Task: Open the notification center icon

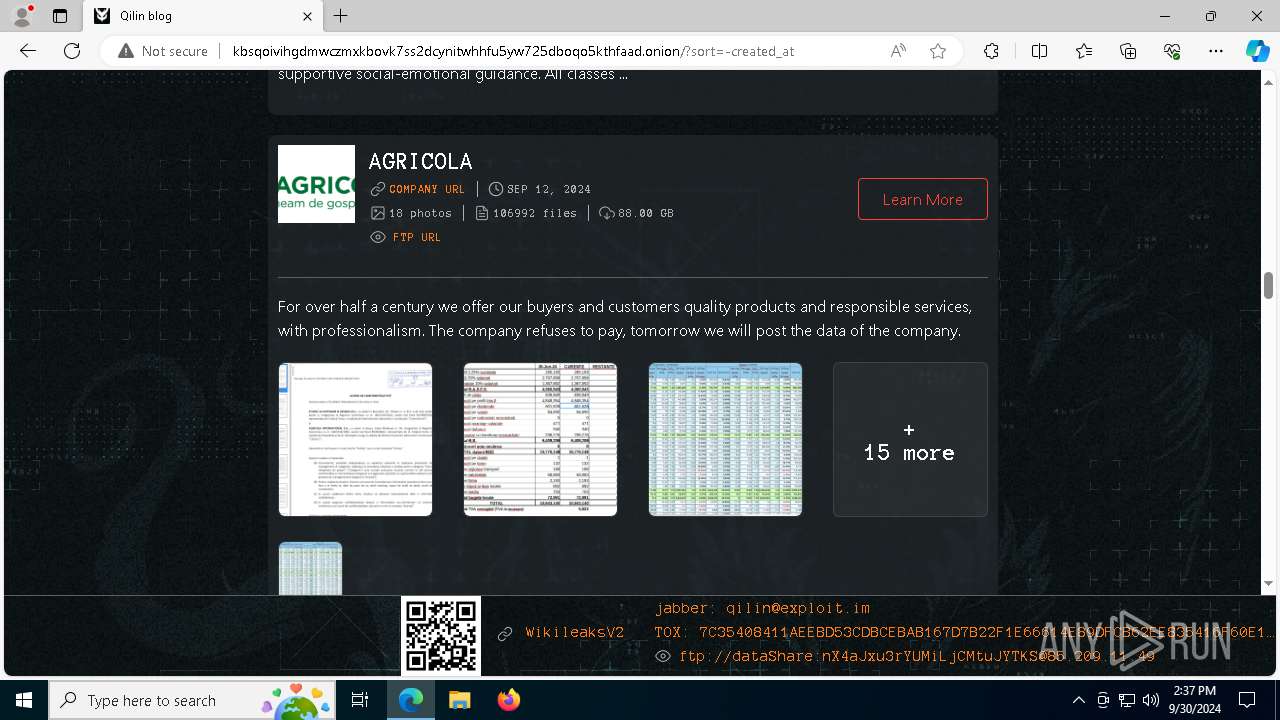Action: point(1247,700)
